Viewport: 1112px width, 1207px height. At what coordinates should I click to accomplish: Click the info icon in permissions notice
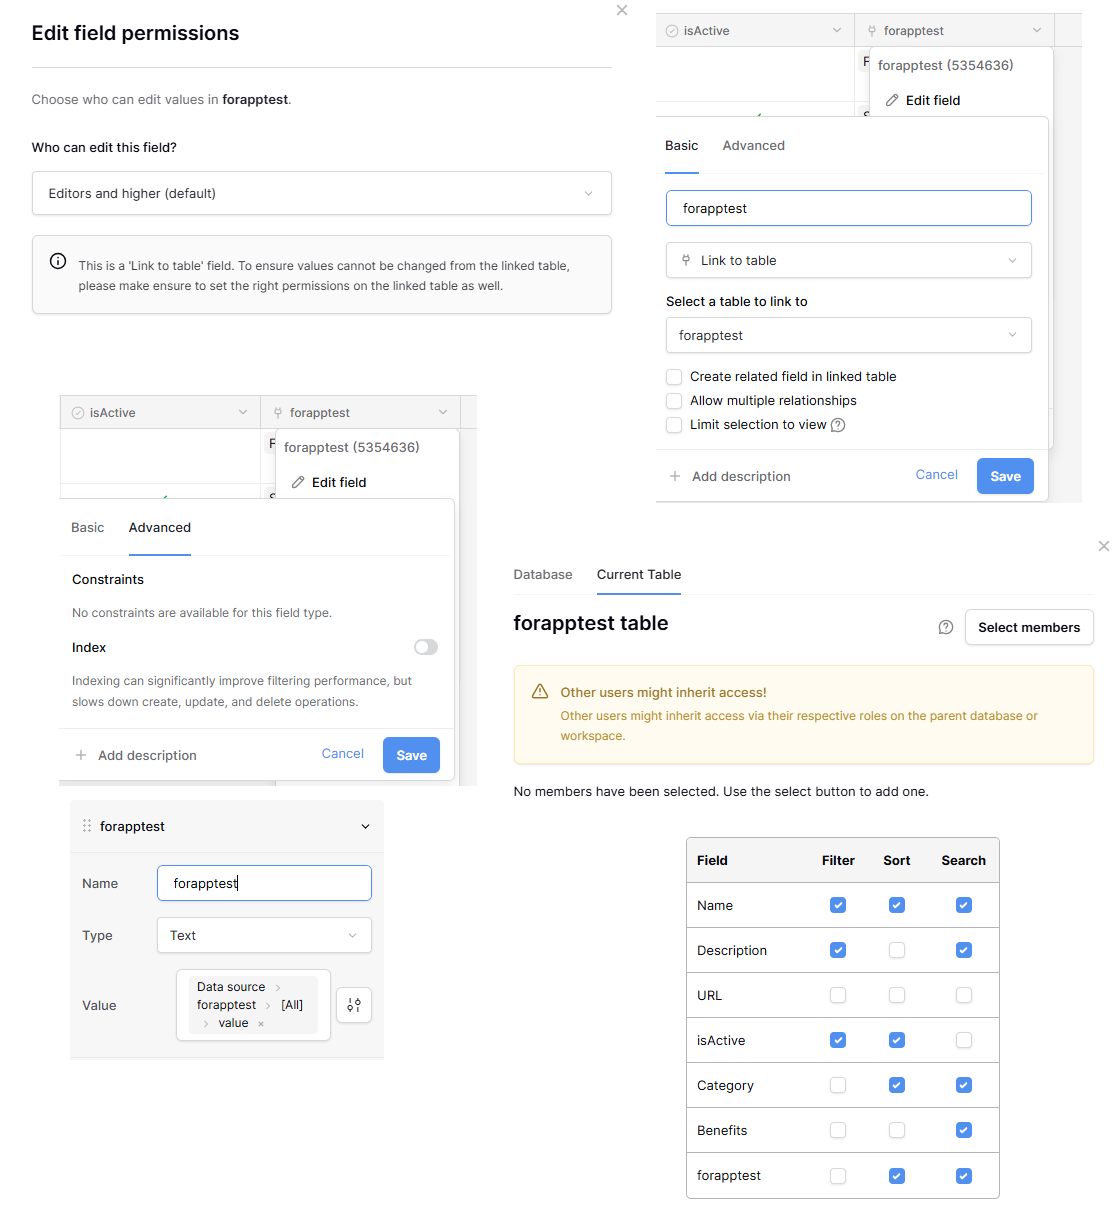(x=58, y=262)
